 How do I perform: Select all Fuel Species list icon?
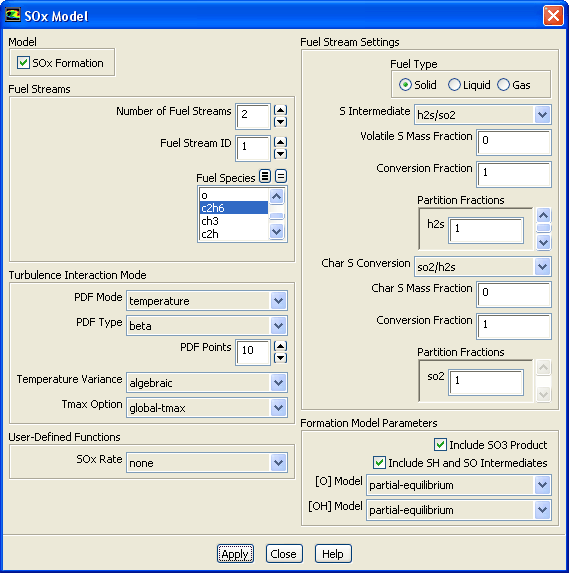point(265,177)
